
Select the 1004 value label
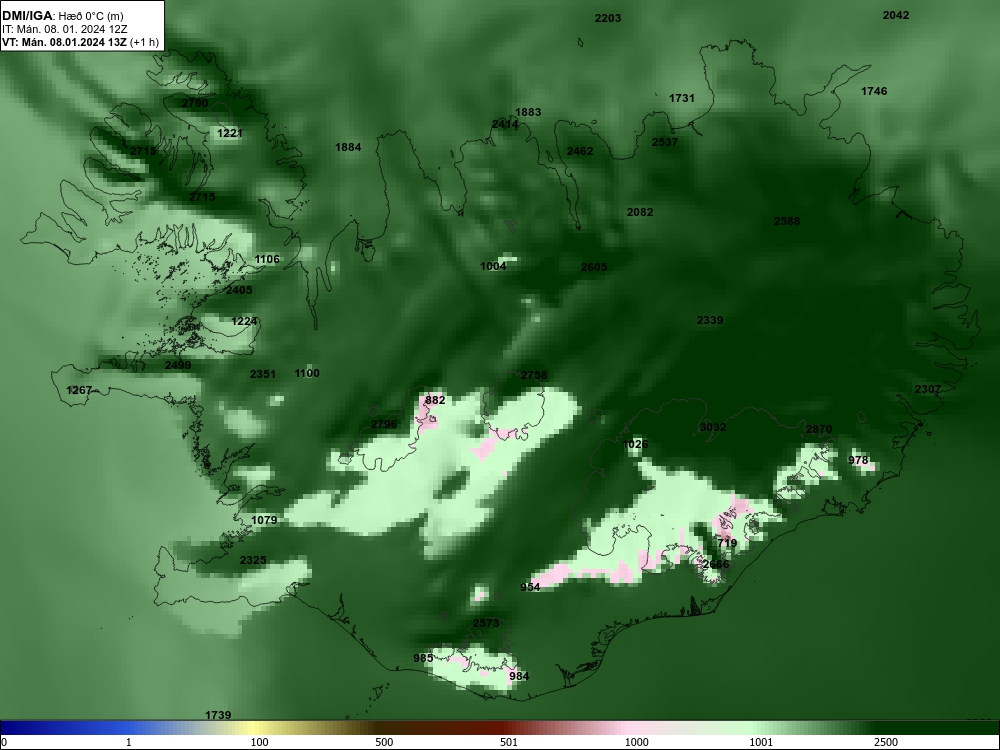(x=493, y=267)
